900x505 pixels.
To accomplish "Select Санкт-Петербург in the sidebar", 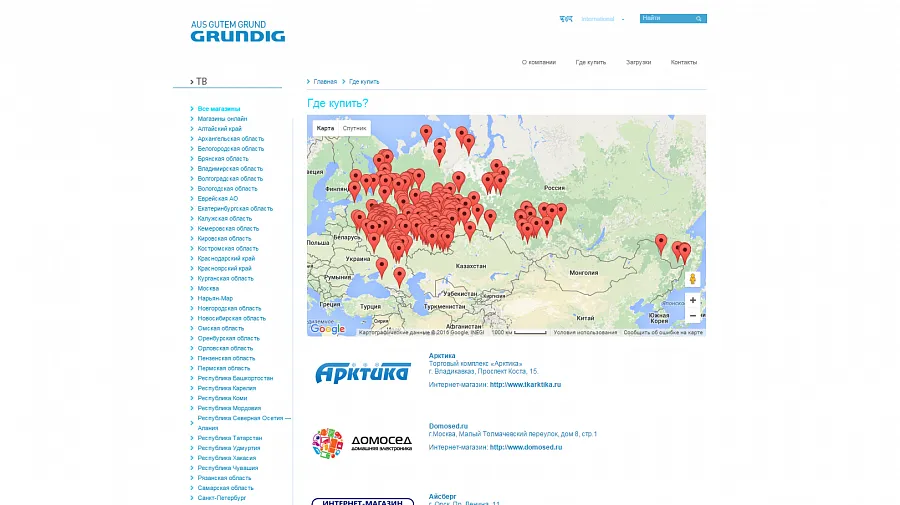I will (x=222, y=498).
